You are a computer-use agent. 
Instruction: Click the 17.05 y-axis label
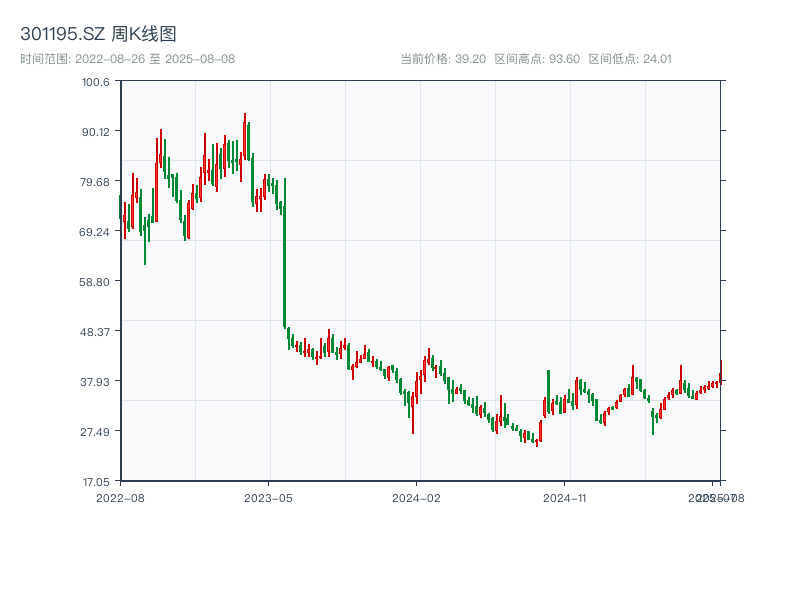coord(96,481)
